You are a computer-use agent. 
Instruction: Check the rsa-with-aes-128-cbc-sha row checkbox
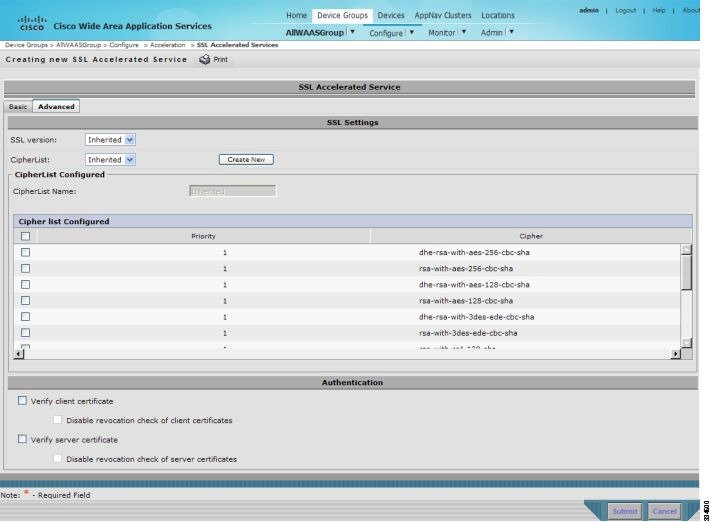coord(25,300)
